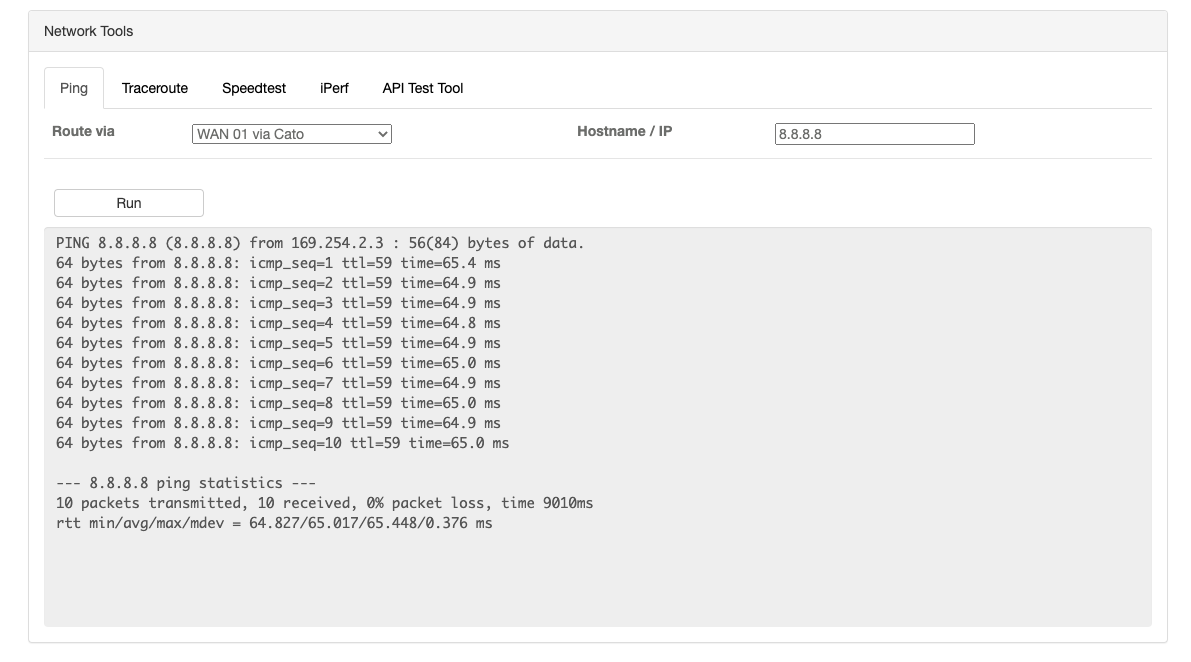Open the API Test Tool tab
Viewport: 1191px width, 662px height.
click(x=422, y=88)
